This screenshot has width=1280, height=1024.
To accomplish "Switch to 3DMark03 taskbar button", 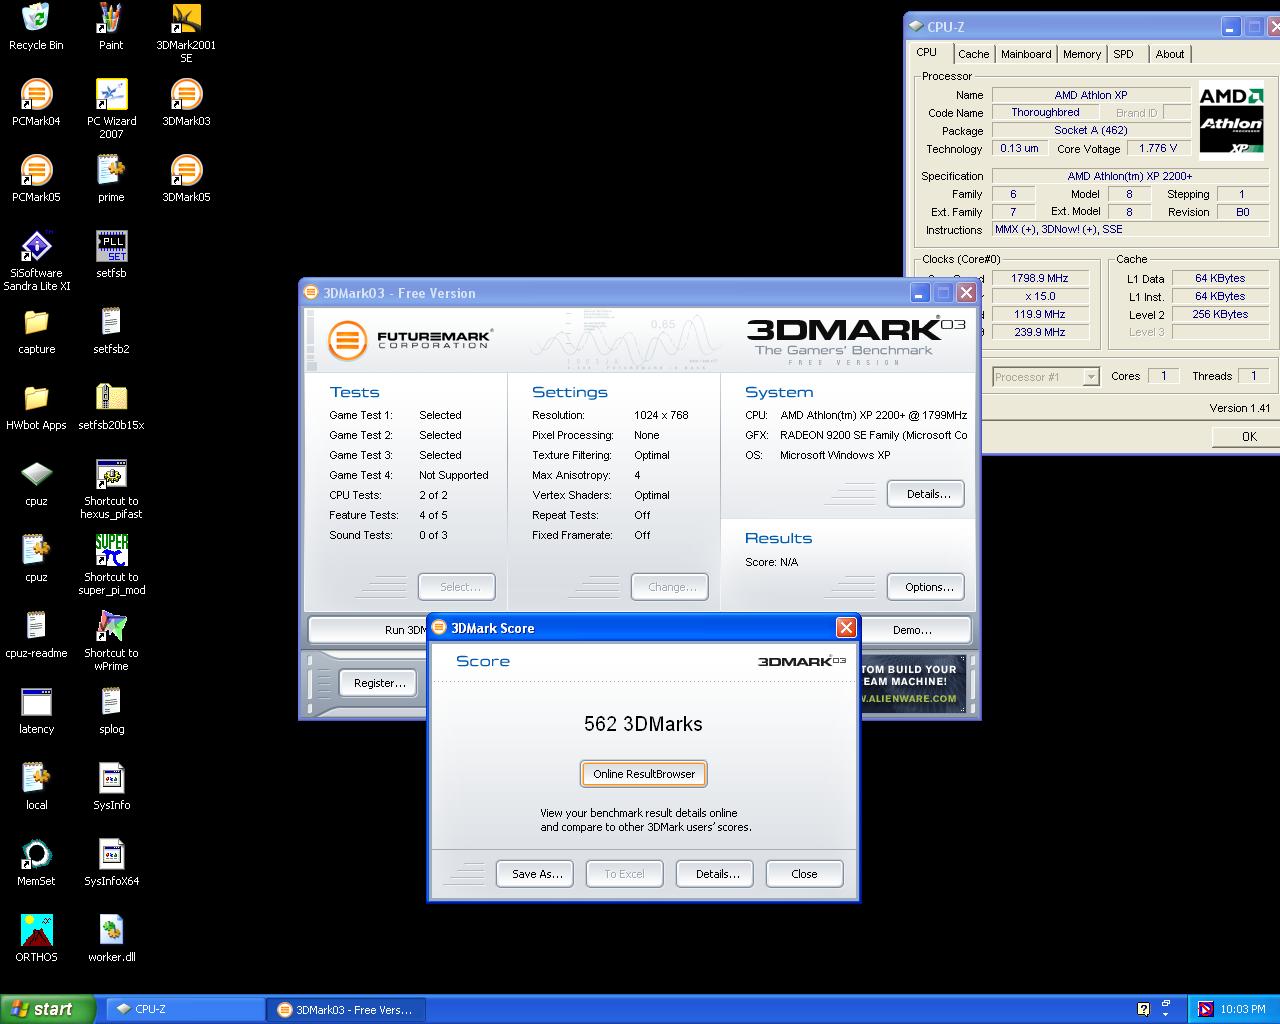I will [x=346, y=1009].
